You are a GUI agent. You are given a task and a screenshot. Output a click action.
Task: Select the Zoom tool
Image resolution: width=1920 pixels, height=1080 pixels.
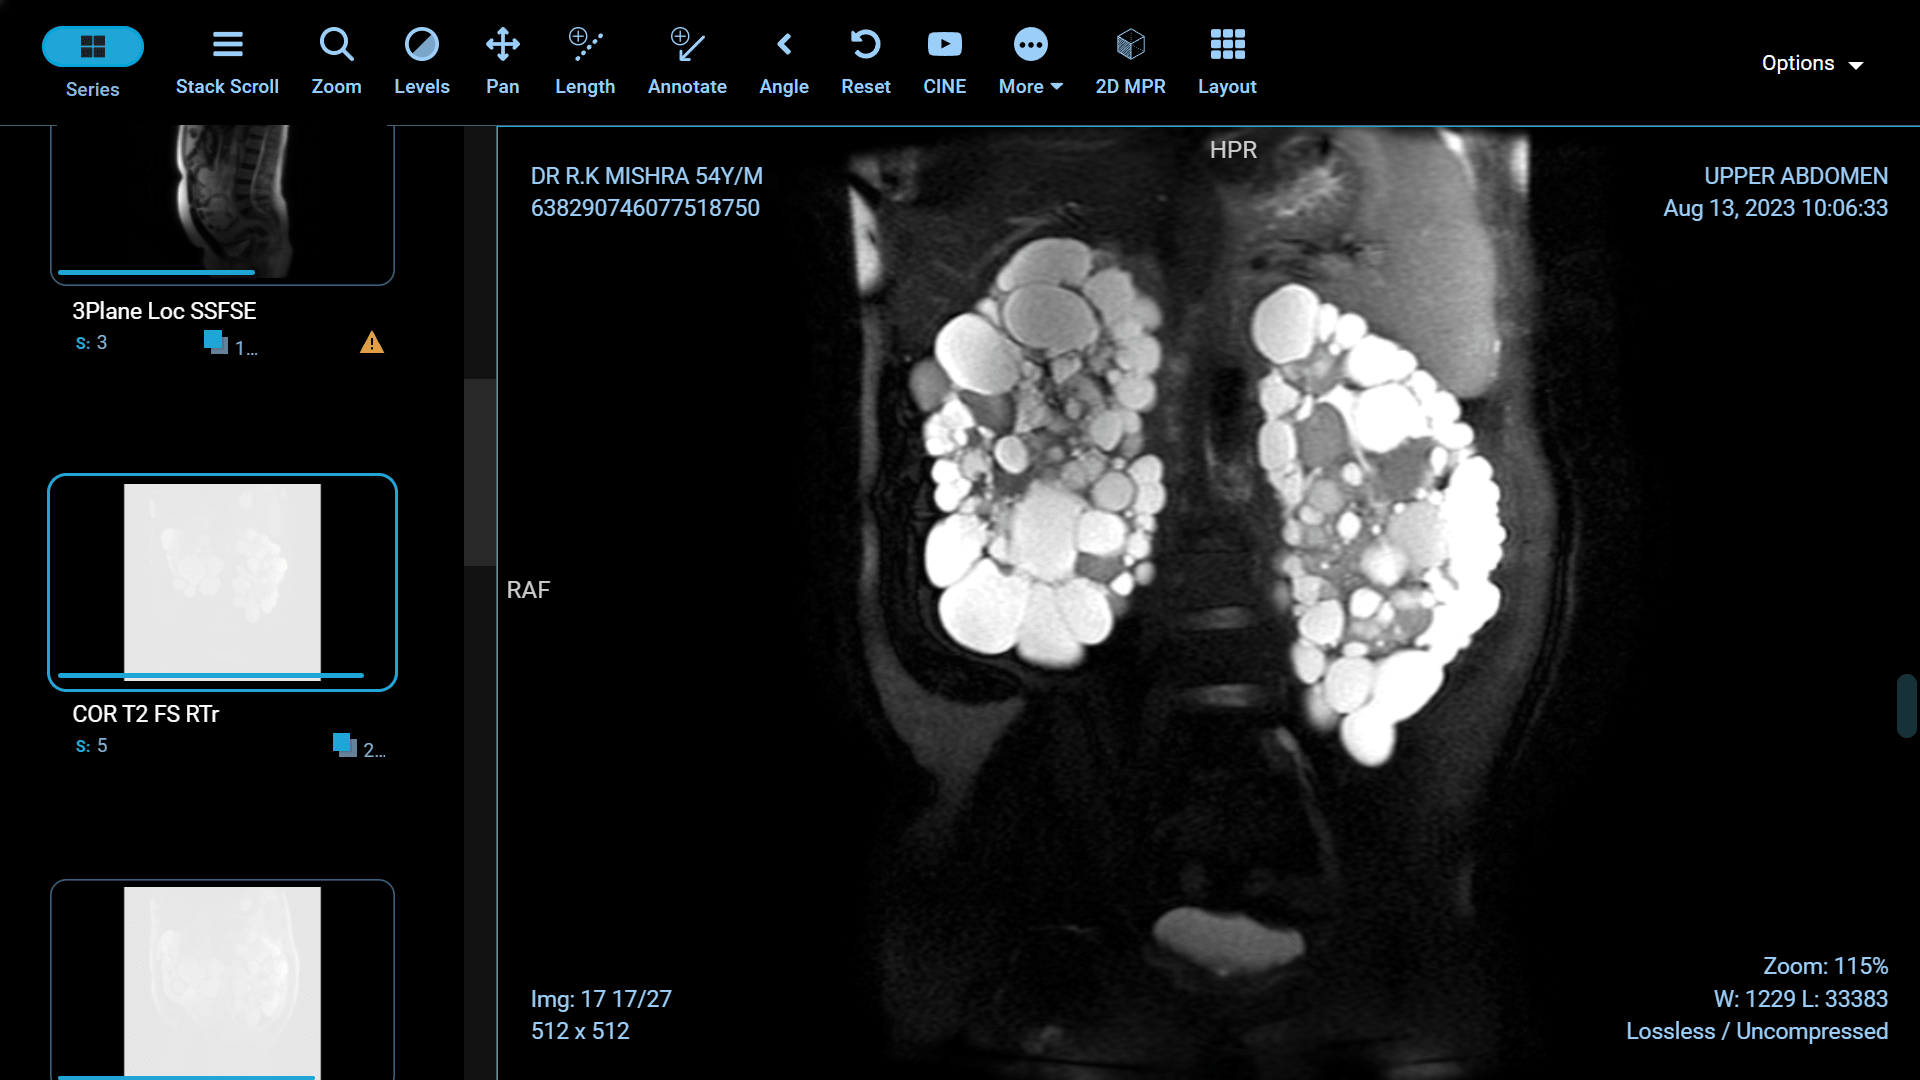pos(336,60)
